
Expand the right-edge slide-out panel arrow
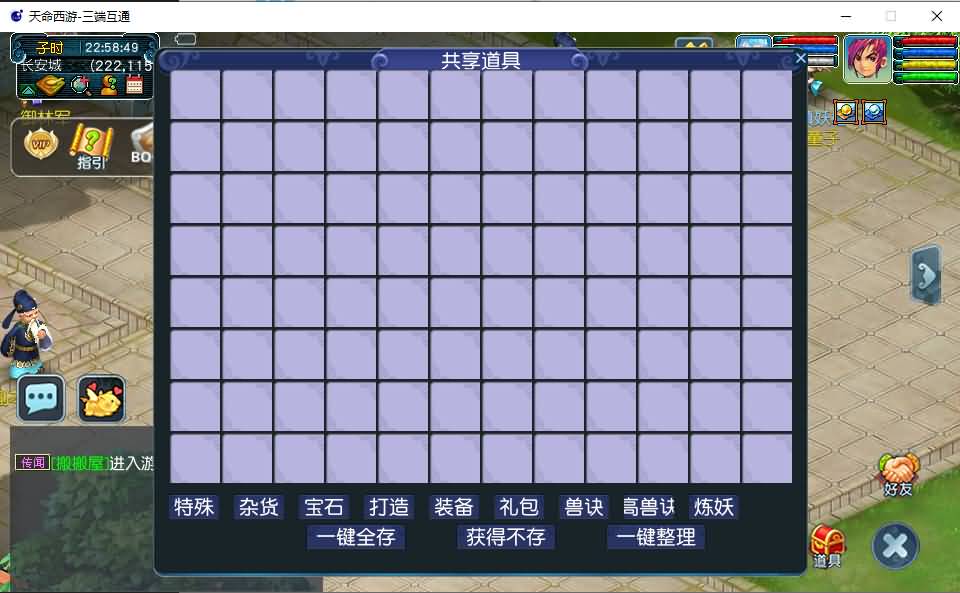coord(924,275)
